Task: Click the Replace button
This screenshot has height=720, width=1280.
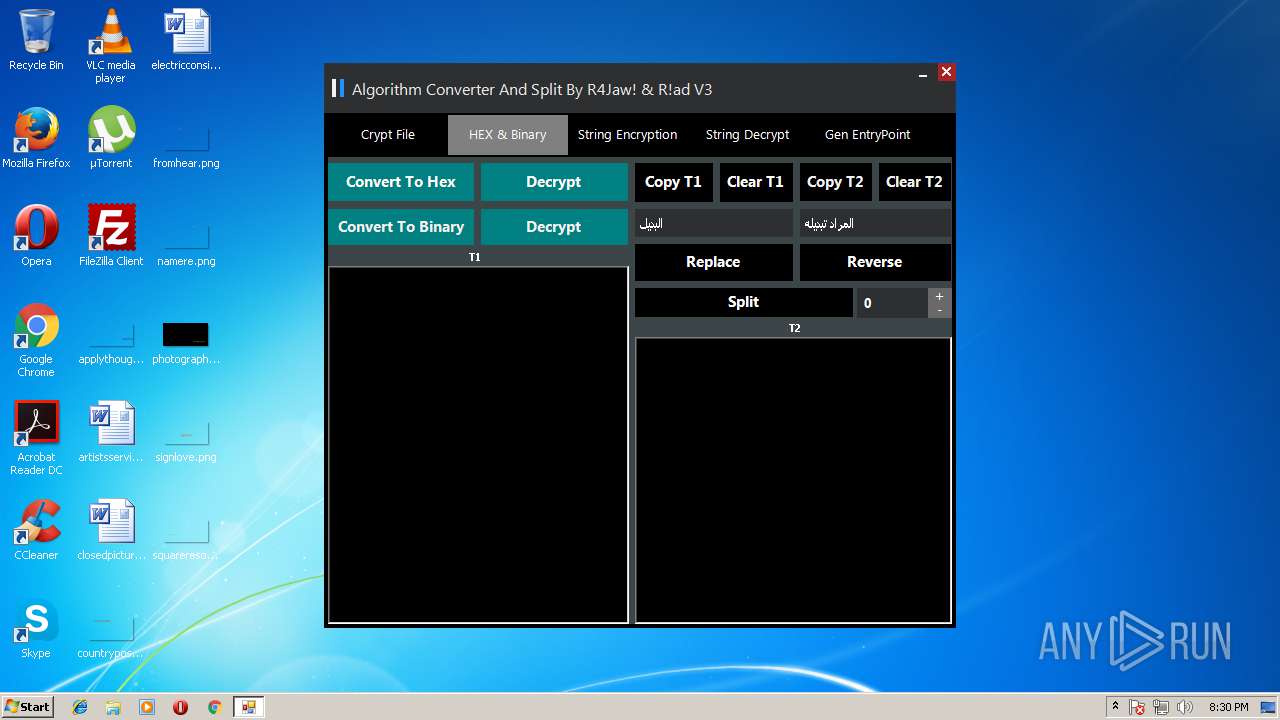Action: click(x=713, y=262)
